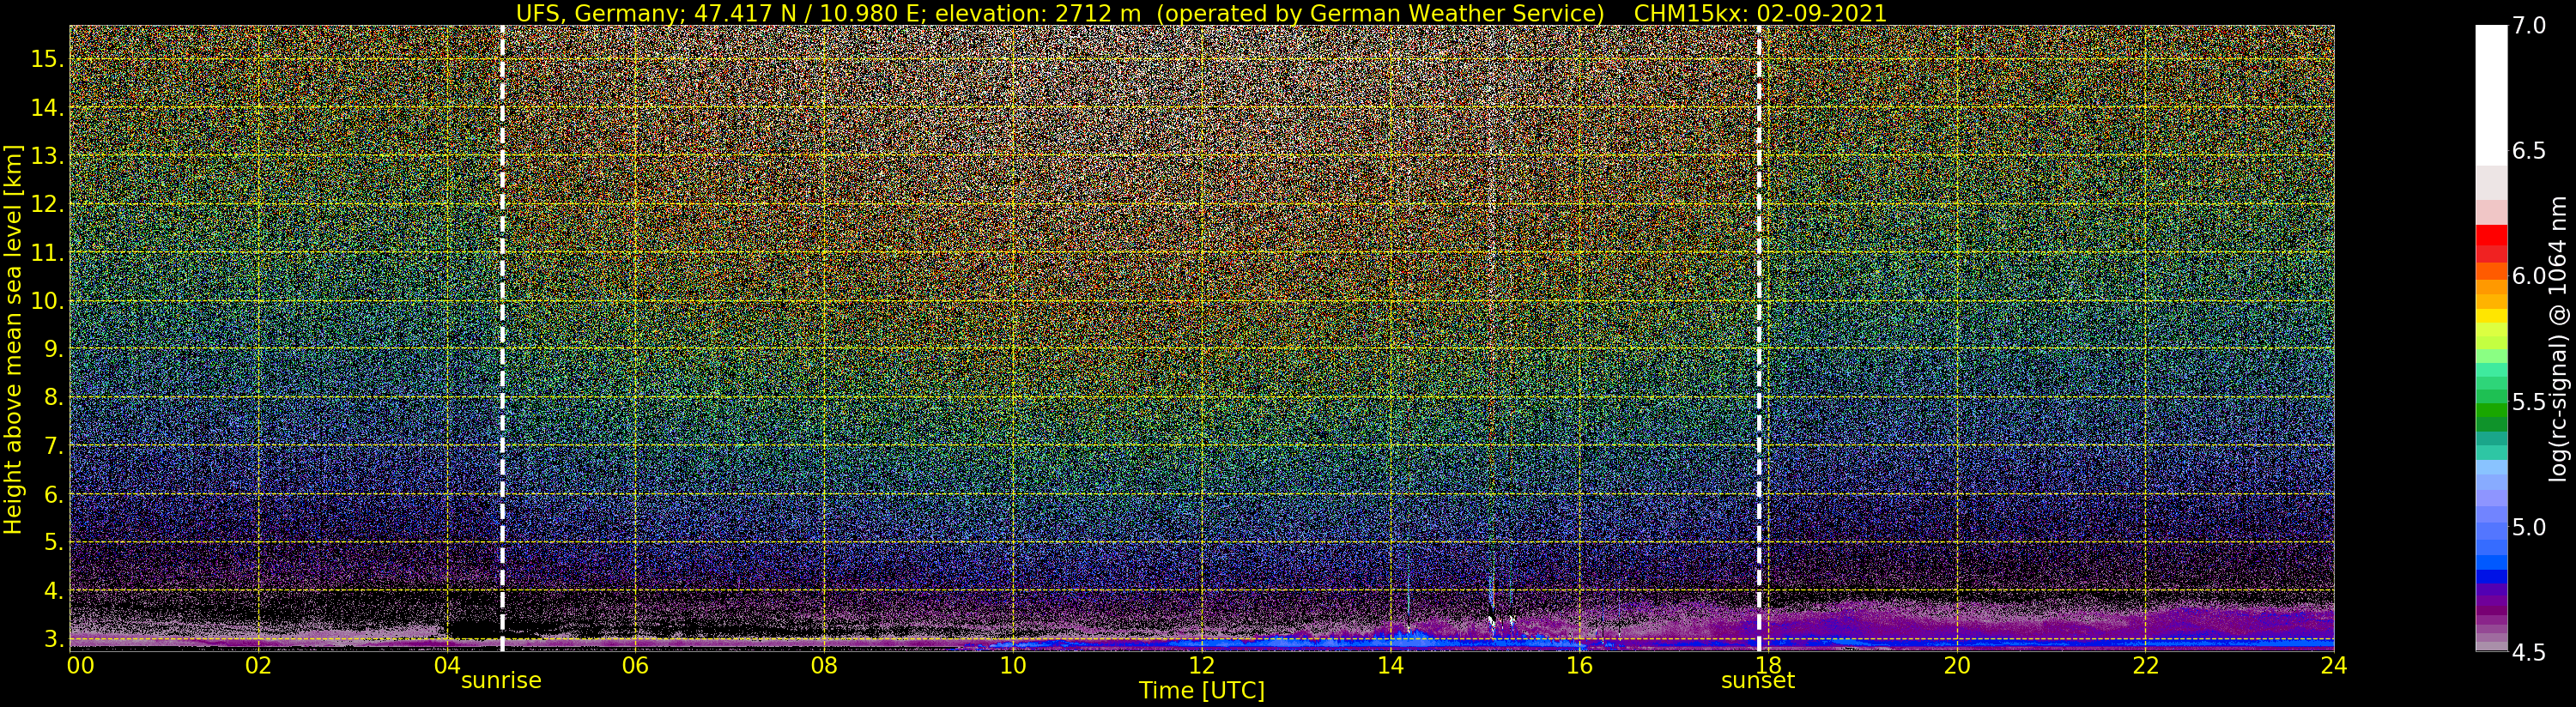Click height axis tick label 9.
The width and height of the screenshot is (2576, 707).
pos(54,349)
